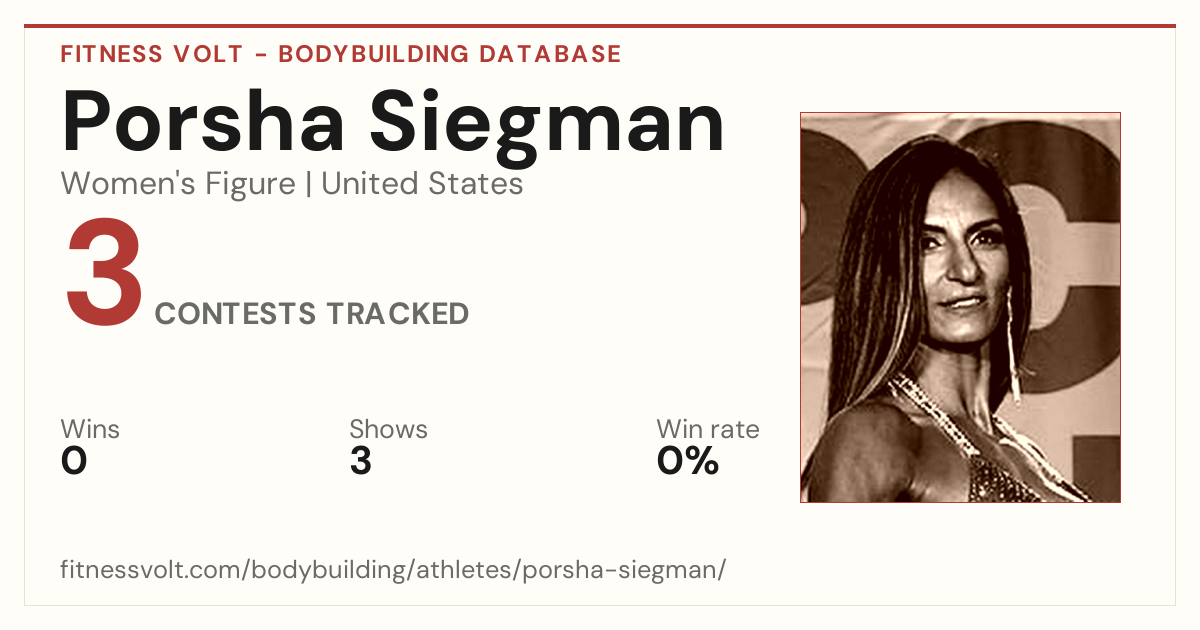
Task: Select the Shows stat label
Action: 388,429
